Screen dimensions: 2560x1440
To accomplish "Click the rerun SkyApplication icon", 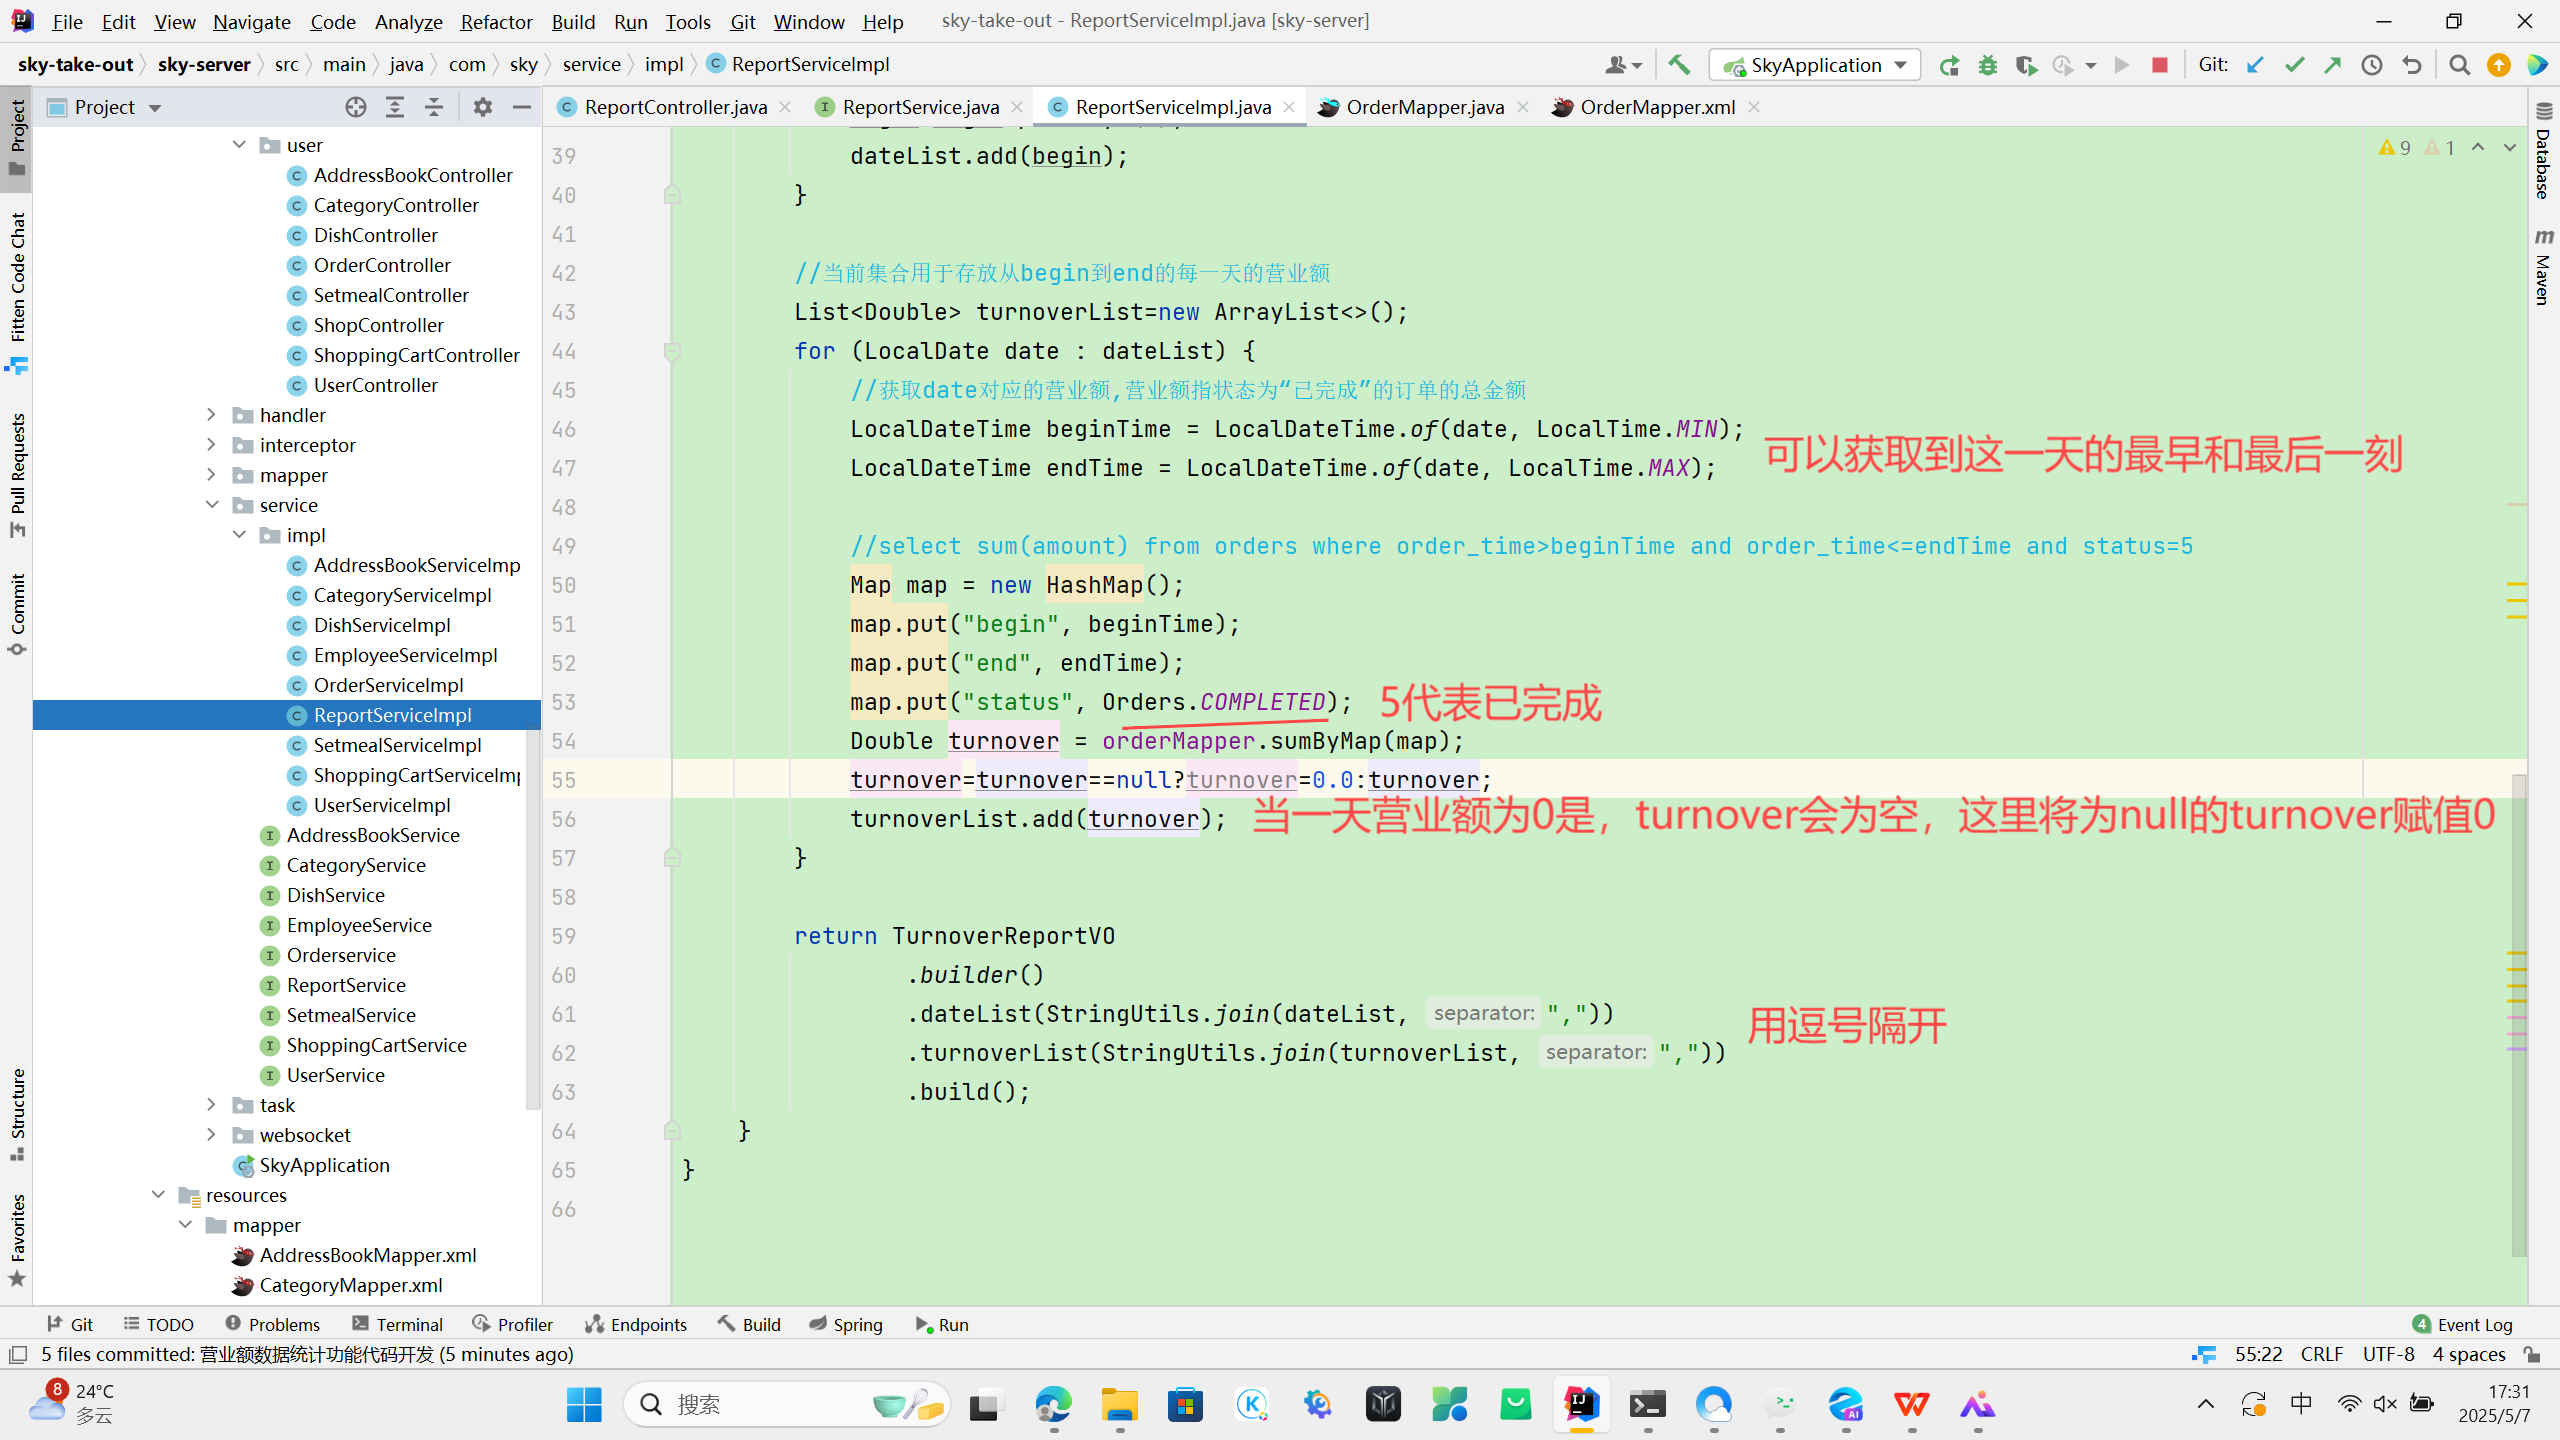I will point(1949,65).
